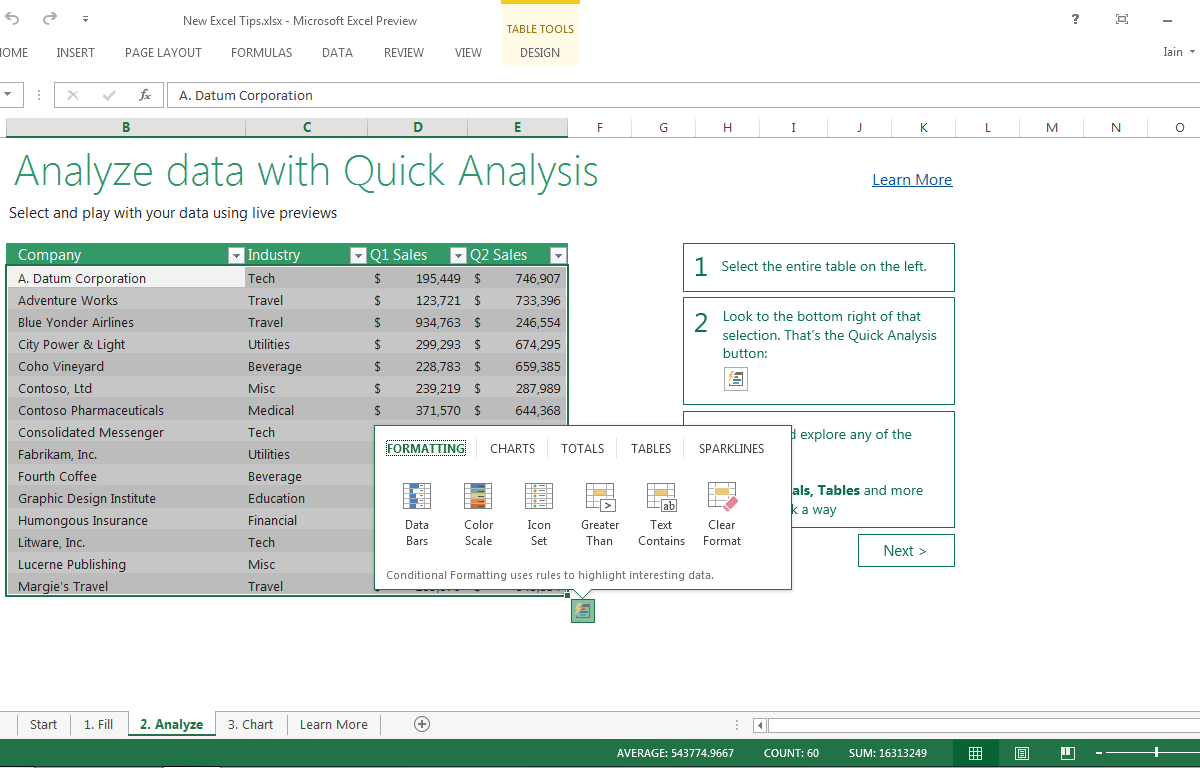Apply Color Scale formatting

(478, 514)
